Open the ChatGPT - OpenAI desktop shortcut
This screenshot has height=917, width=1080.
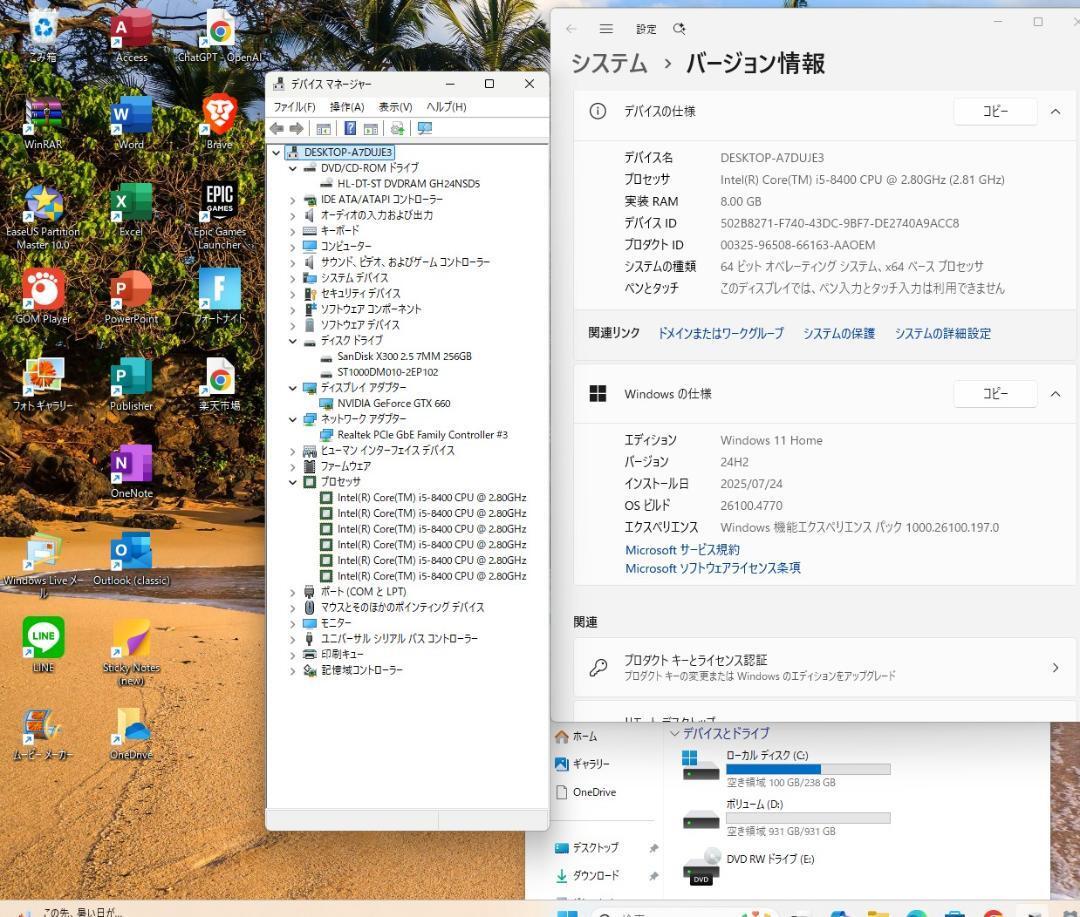(220, 37)
